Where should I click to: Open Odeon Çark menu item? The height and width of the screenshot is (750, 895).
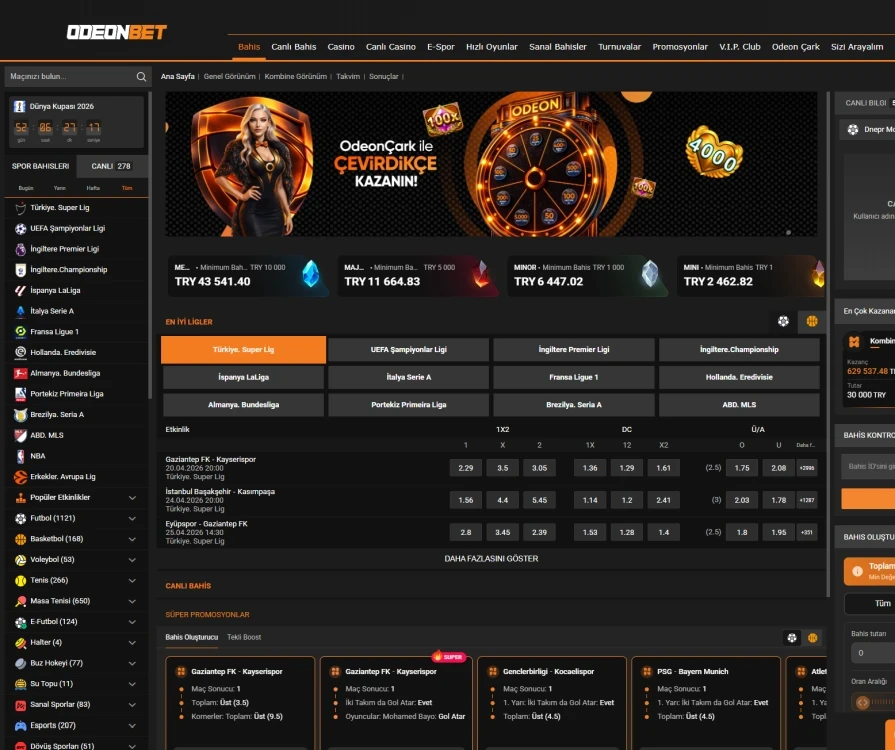pos(795,47)
